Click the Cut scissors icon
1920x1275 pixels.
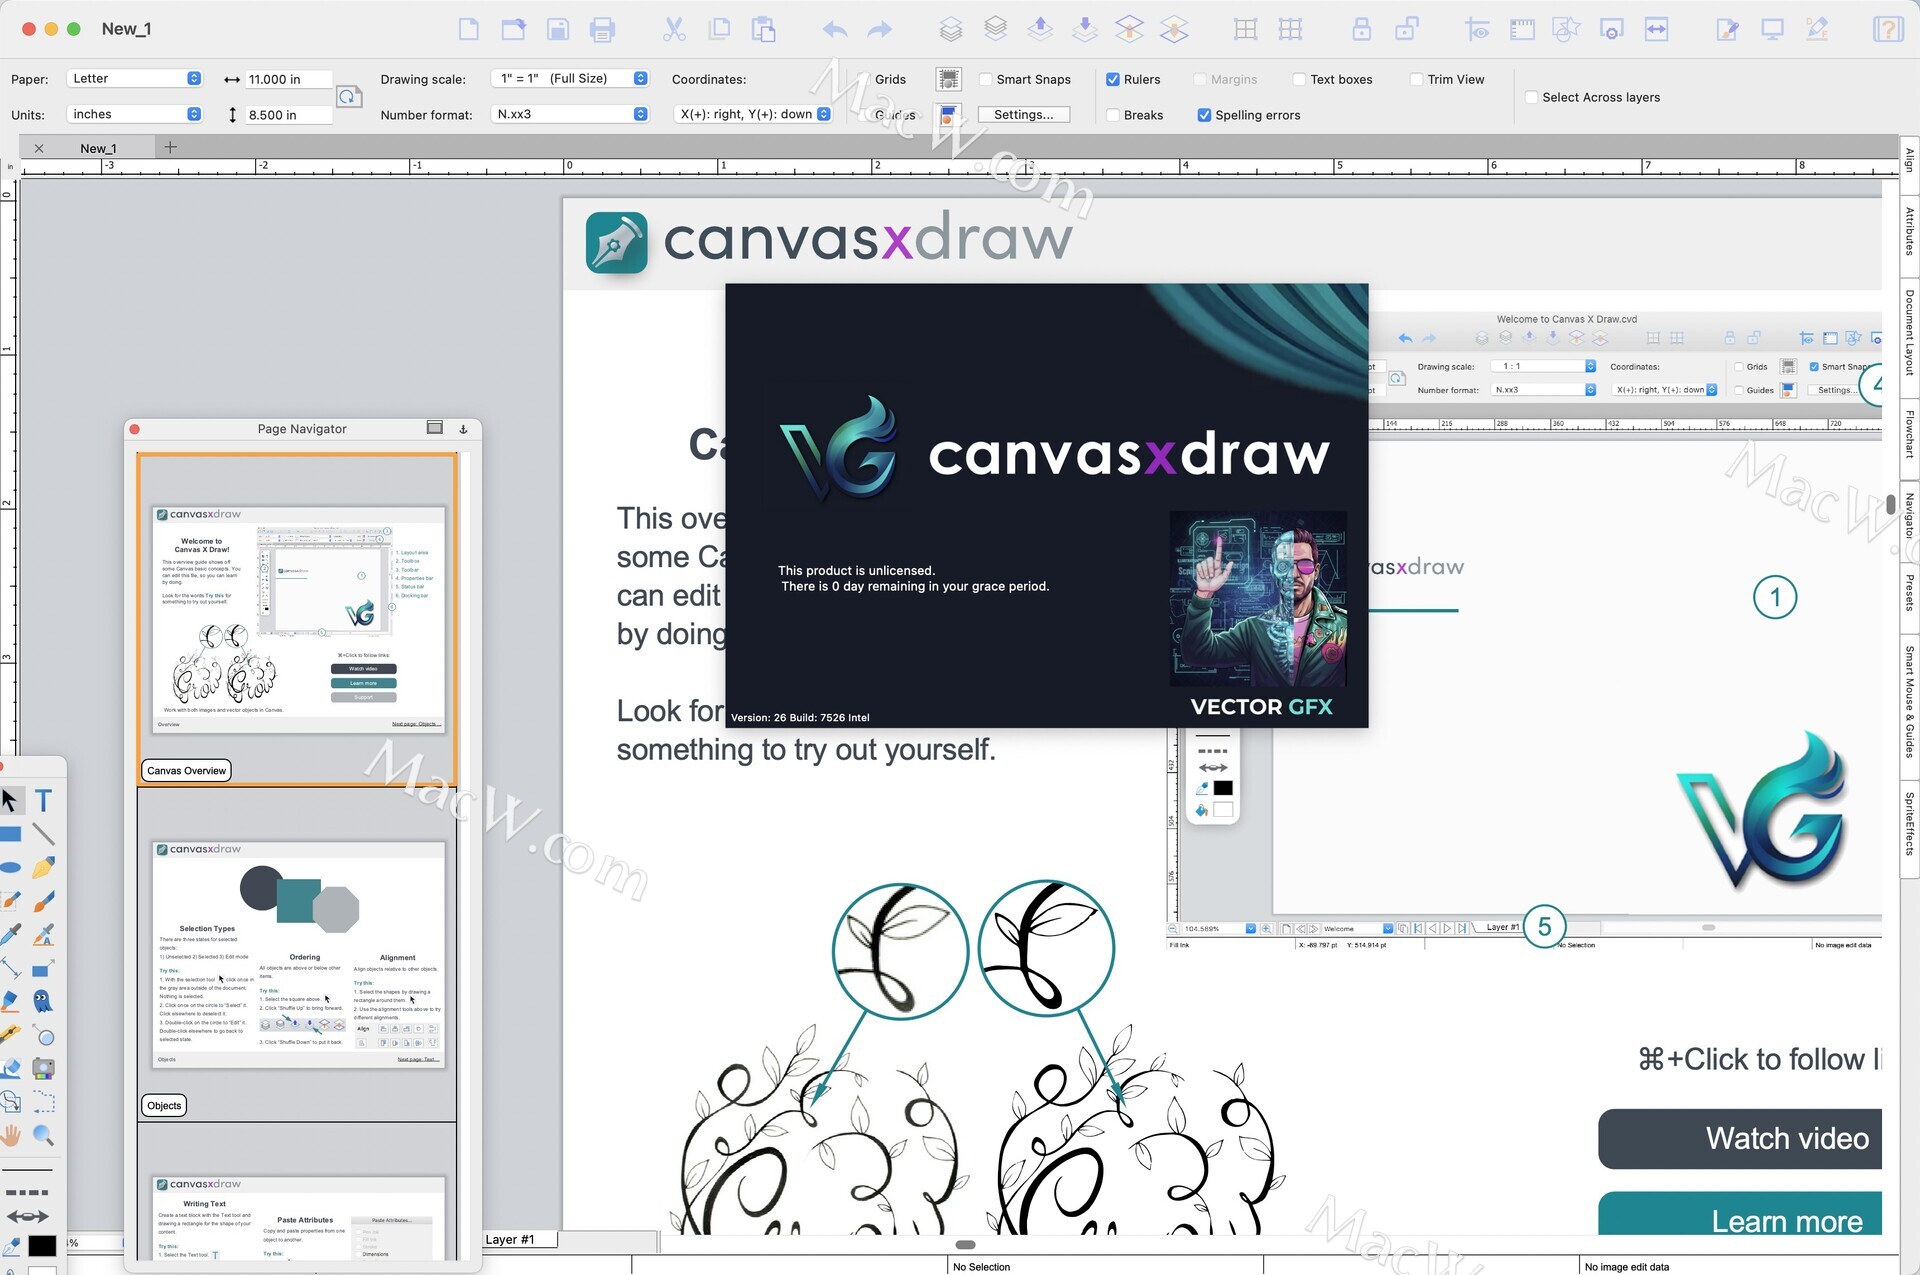pos(674,30)
